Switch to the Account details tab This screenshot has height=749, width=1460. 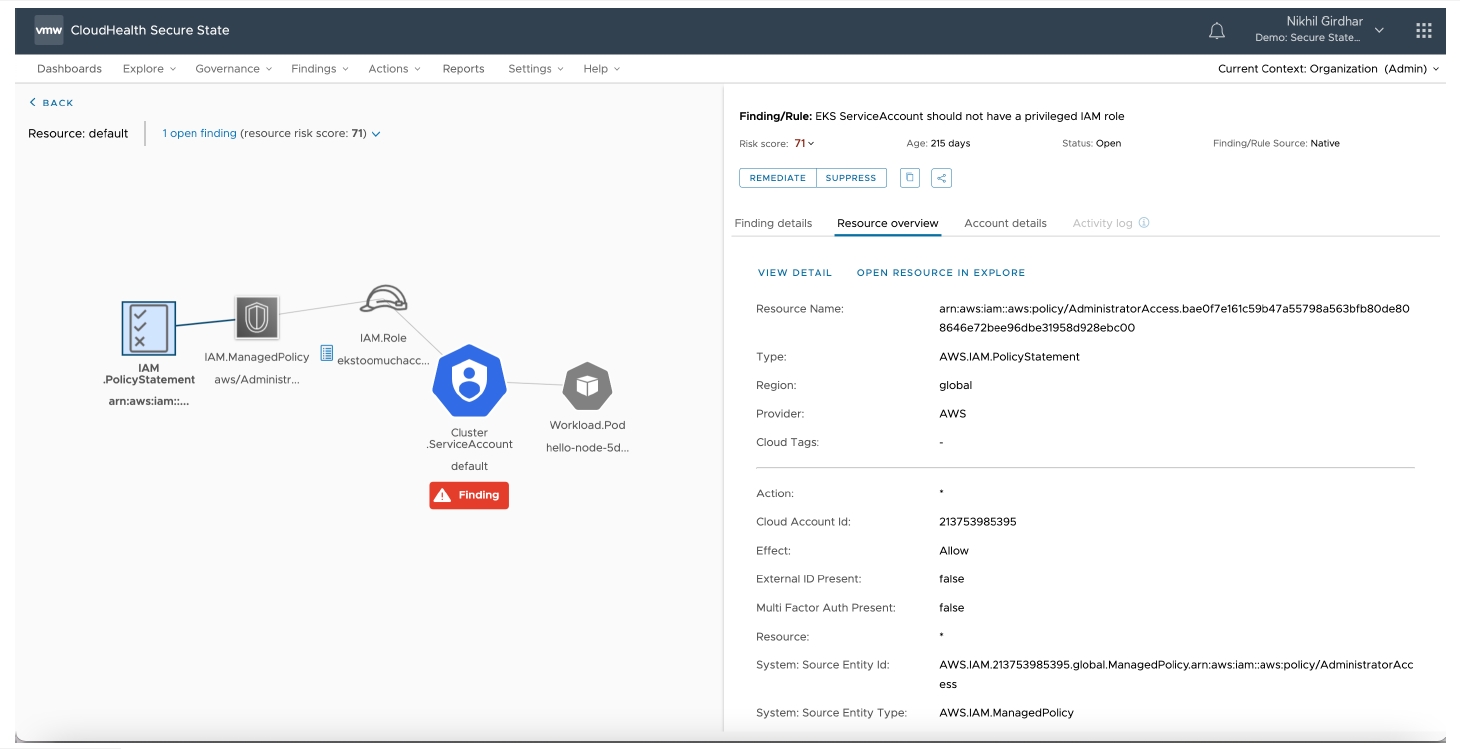click(1005, 223)
